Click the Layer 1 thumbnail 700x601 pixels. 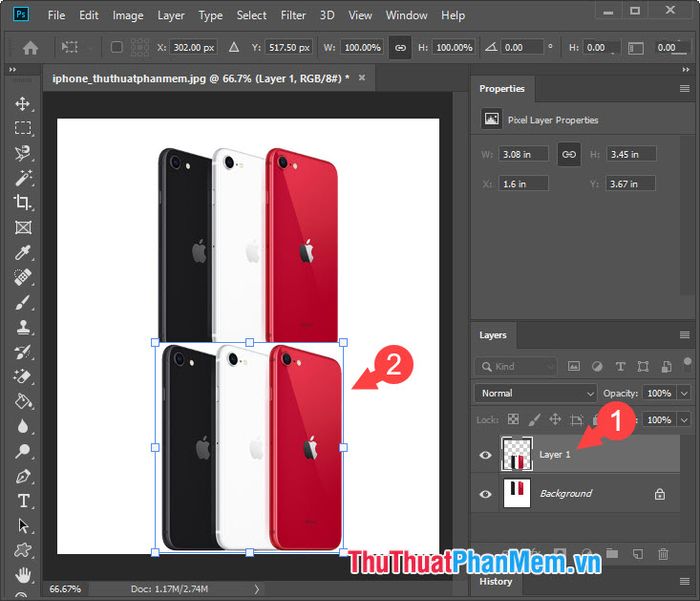click(517, 454)
